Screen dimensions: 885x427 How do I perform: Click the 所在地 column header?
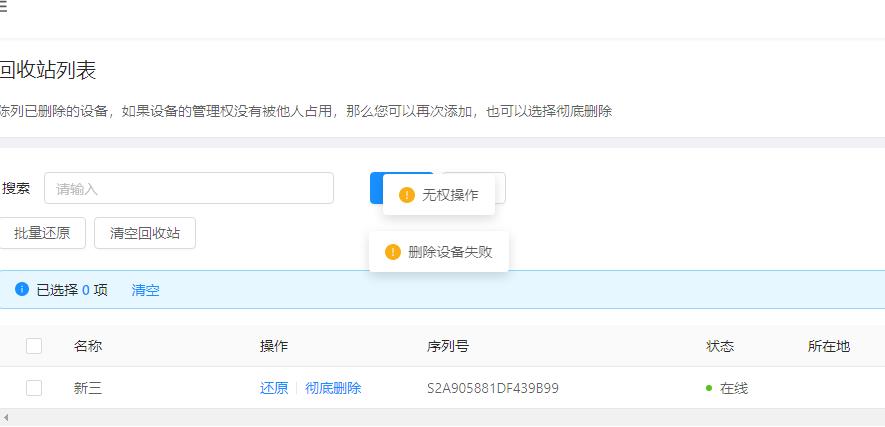click(x=829, y=346)
